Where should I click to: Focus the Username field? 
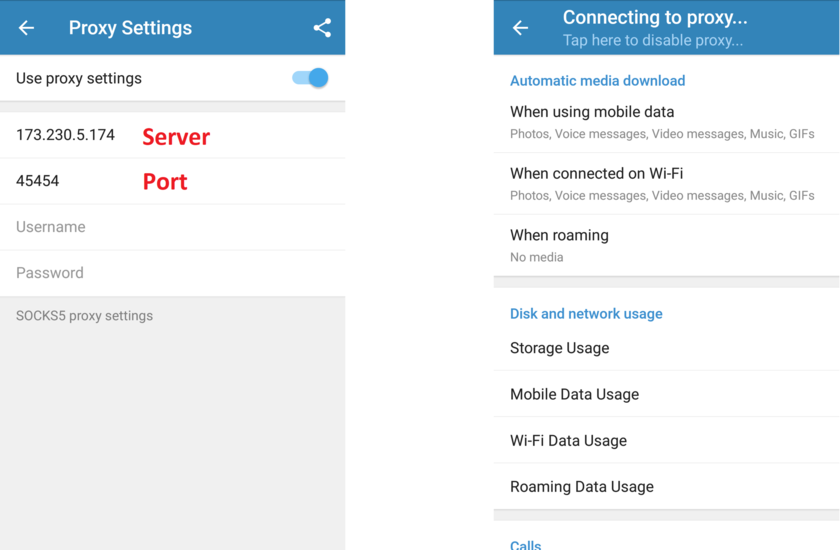[x=172, y=227]
